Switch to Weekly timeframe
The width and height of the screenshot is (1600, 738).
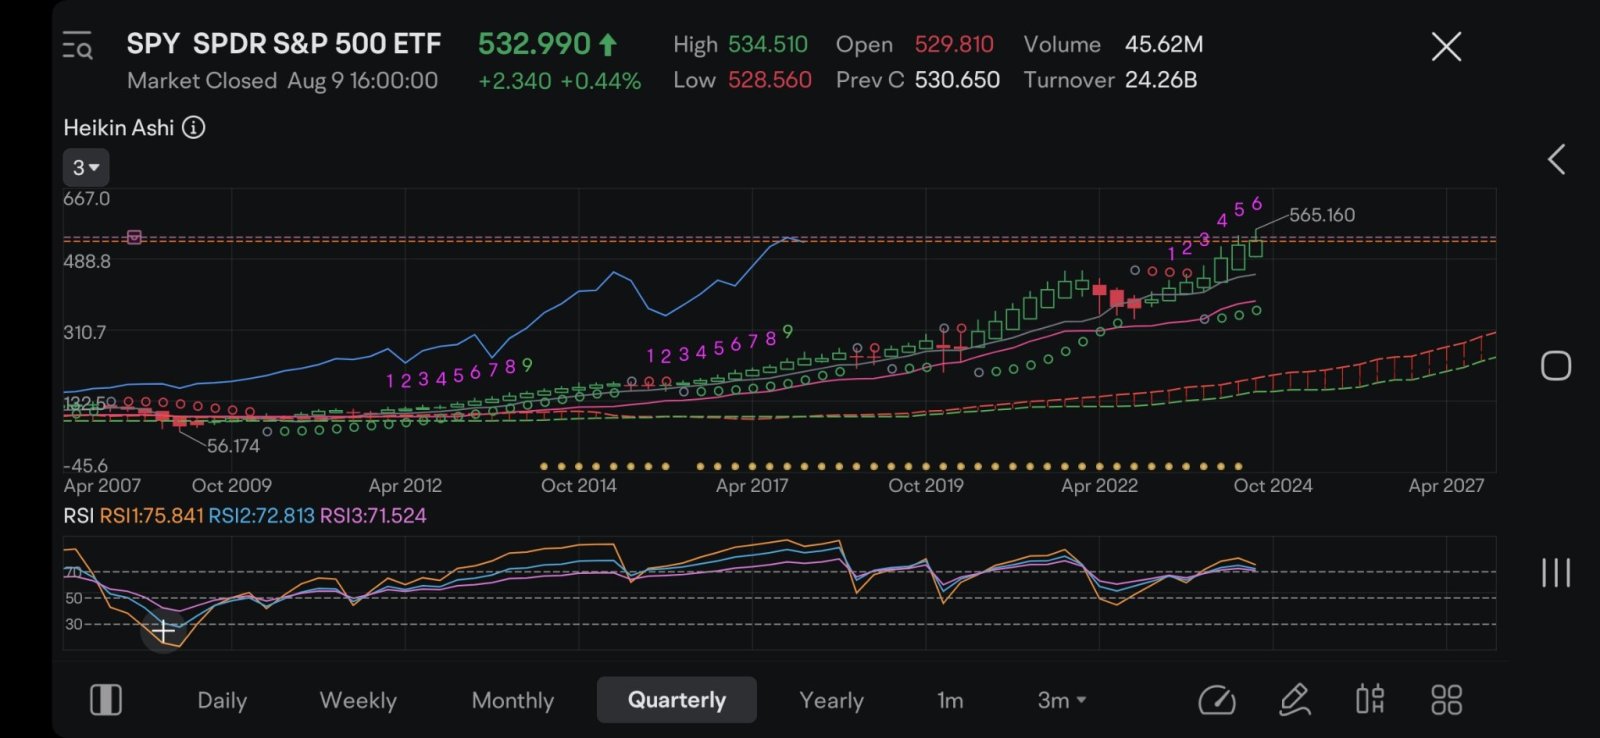click(358, 700)
